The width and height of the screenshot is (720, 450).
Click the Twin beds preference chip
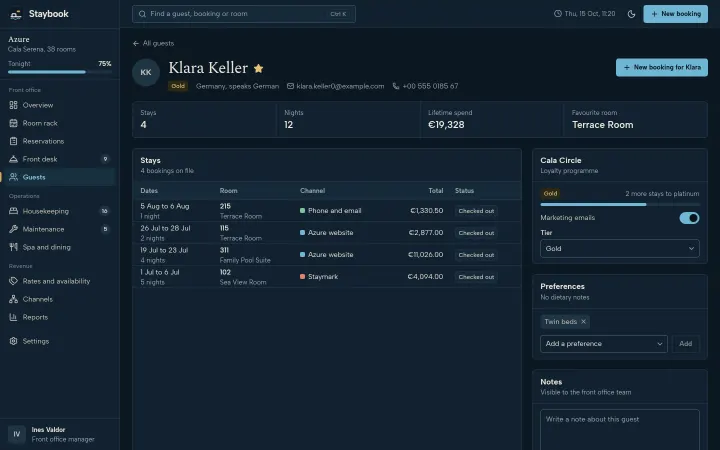point(565,321)
